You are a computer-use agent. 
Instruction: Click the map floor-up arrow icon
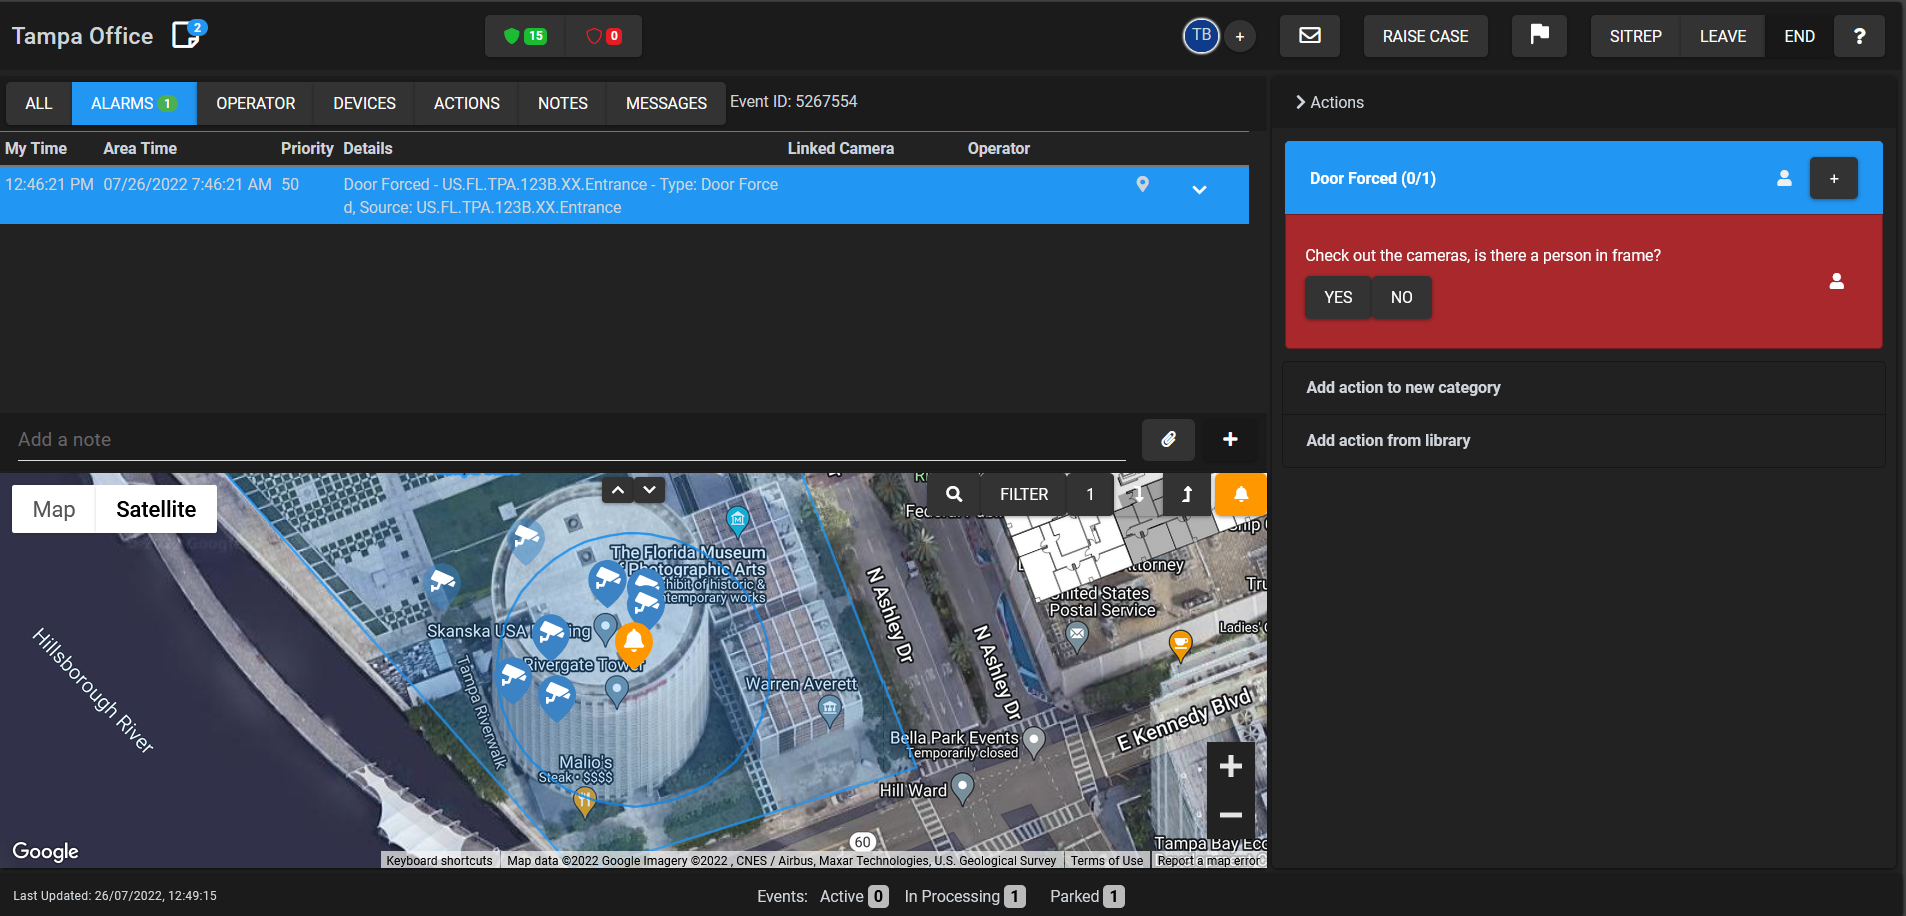click(1187, 494)
